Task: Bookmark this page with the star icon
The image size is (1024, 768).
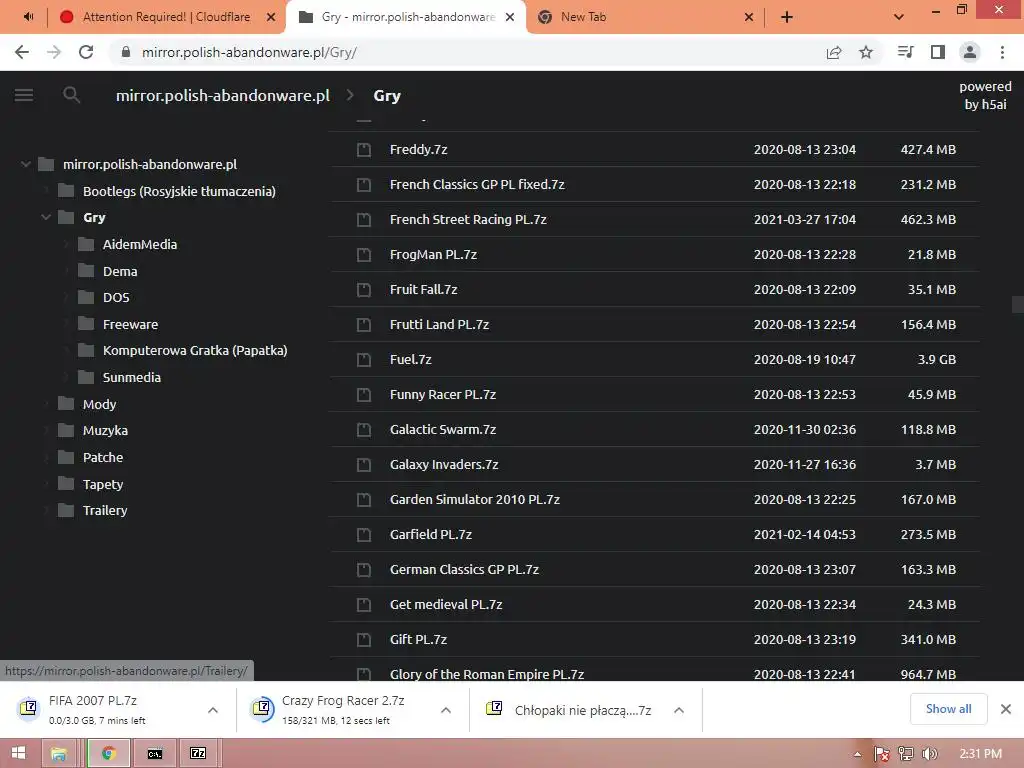Action: [x=866, y=52]
